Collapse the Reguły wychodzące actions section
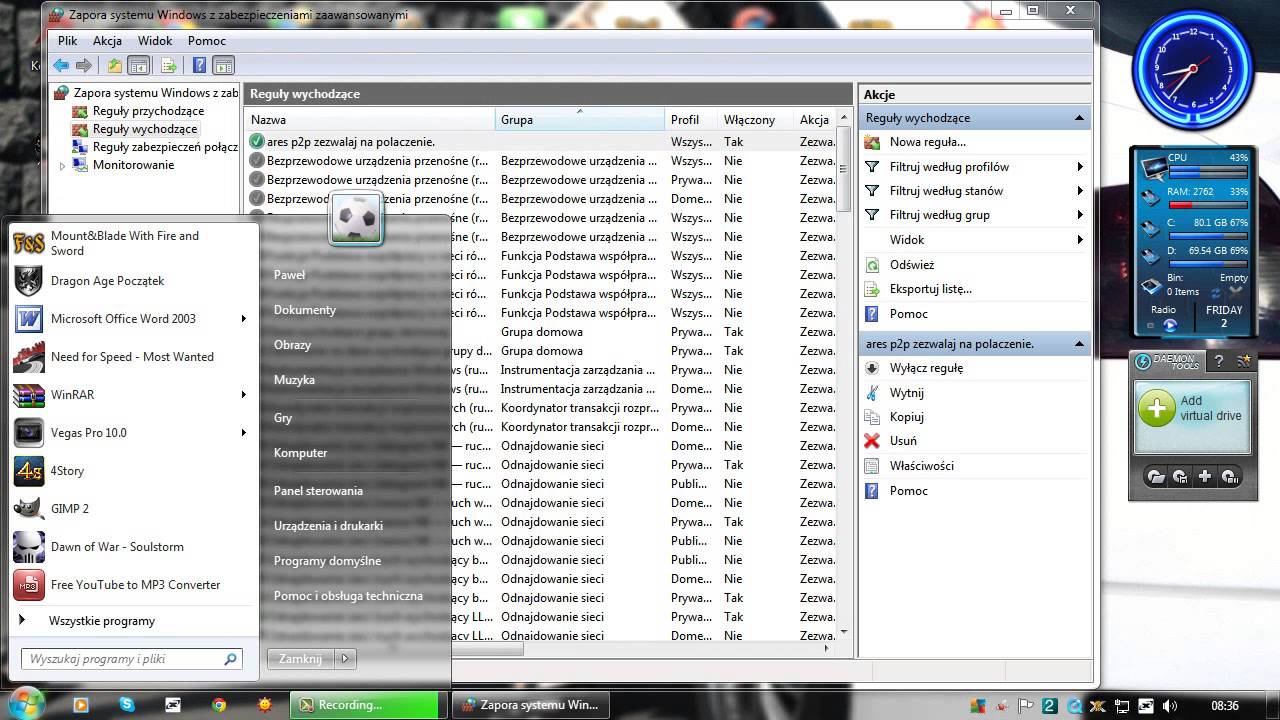Screen dimensions: 1280x720 point(1079,118)
